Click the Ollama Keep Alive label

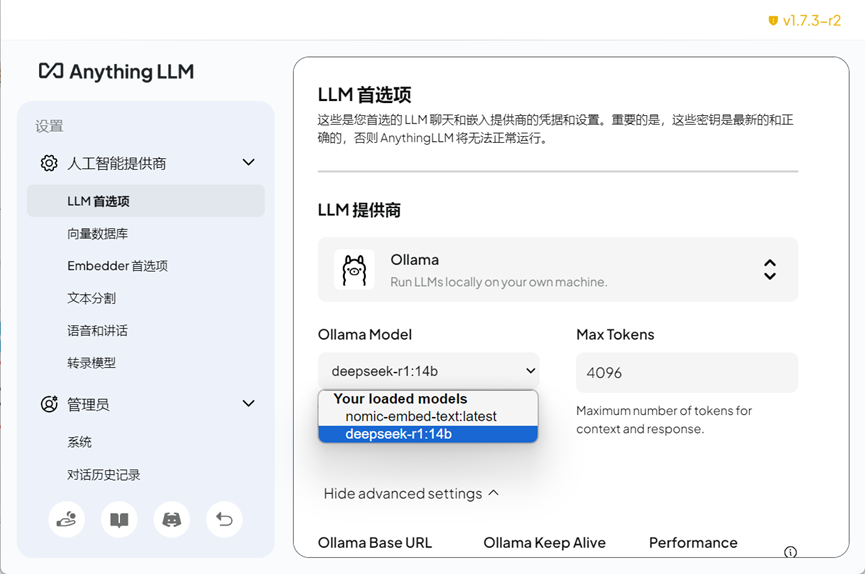(x=544, y=543)
